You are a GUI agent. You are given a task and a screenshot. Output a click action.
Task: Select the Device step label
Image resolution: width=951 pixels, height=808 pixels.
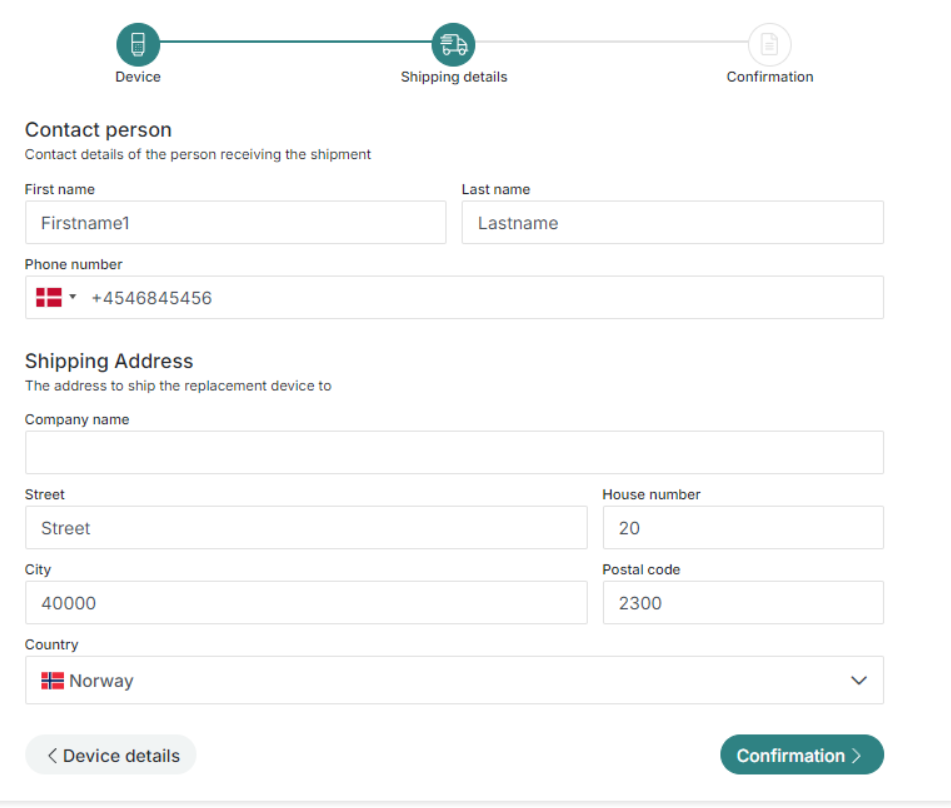(138, 77)
